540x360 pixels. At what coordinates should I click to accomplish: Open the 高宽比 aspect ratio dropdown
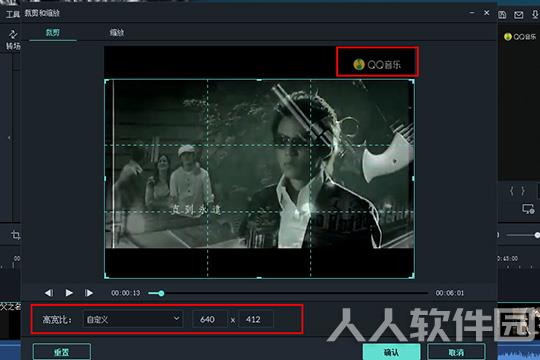133,319
